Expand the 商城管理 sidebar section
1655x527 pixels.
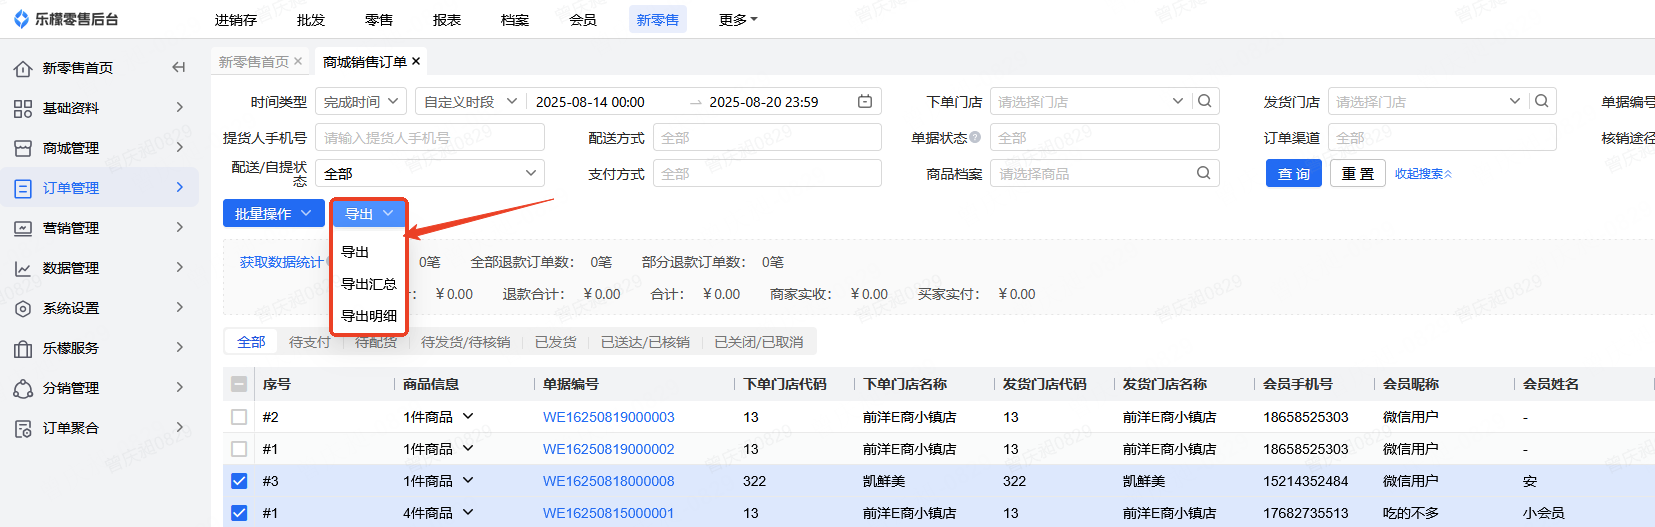coord(180,147)
